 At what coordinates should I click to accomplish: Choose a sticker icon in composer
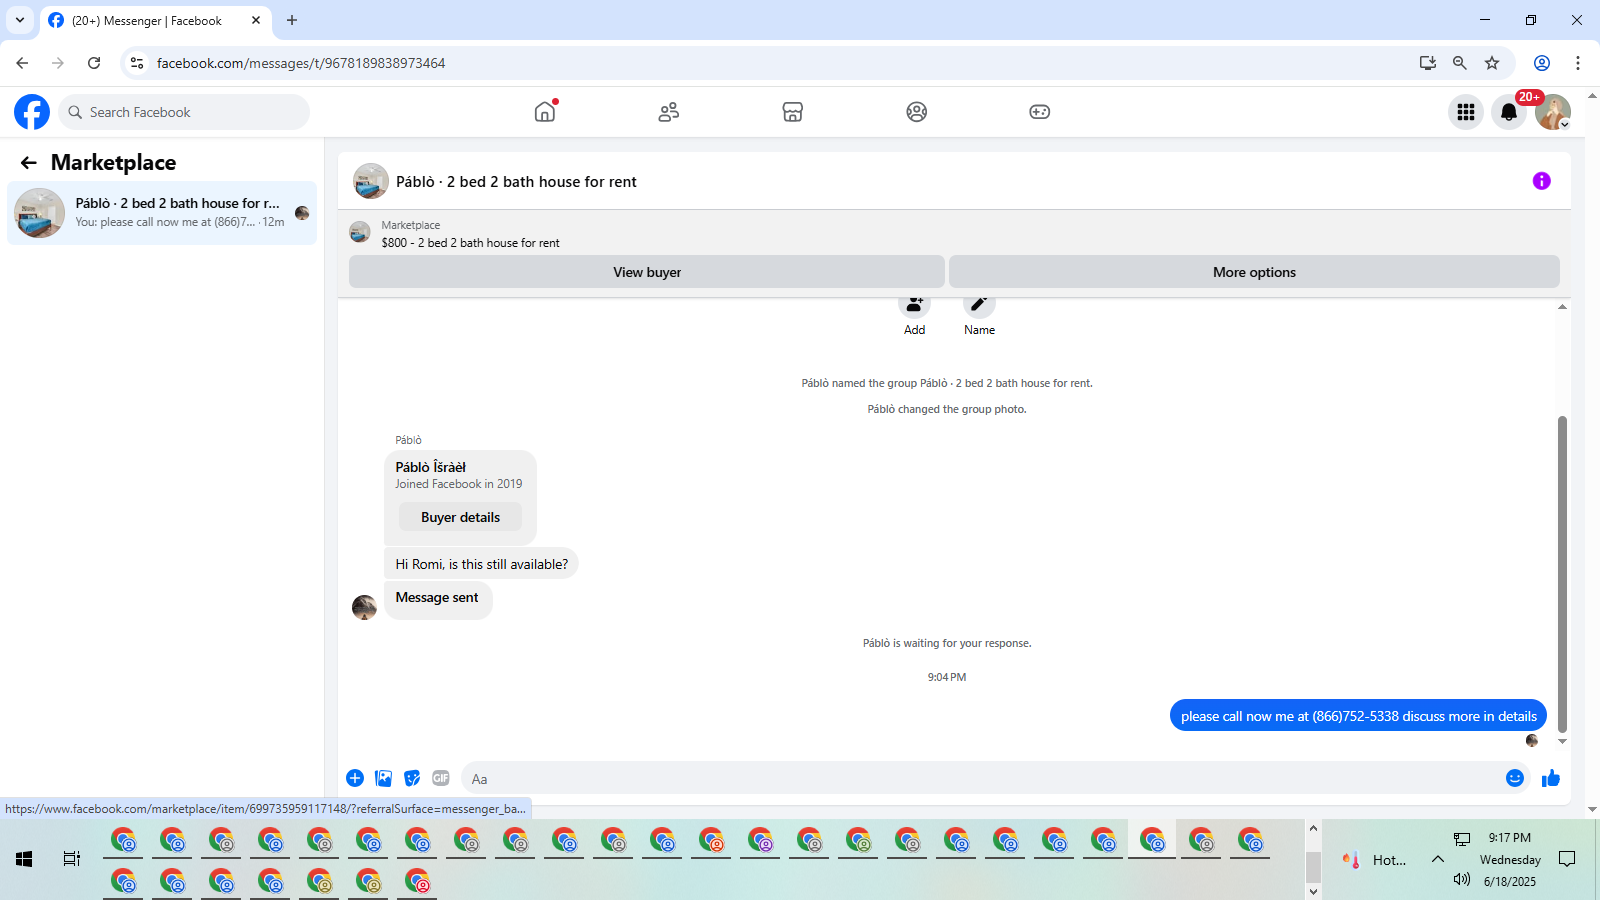point(412,778)
